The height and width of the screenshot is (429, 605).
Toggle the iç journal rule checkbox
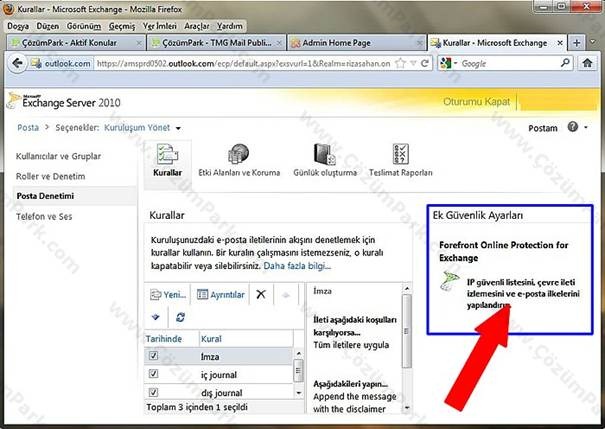153,373
